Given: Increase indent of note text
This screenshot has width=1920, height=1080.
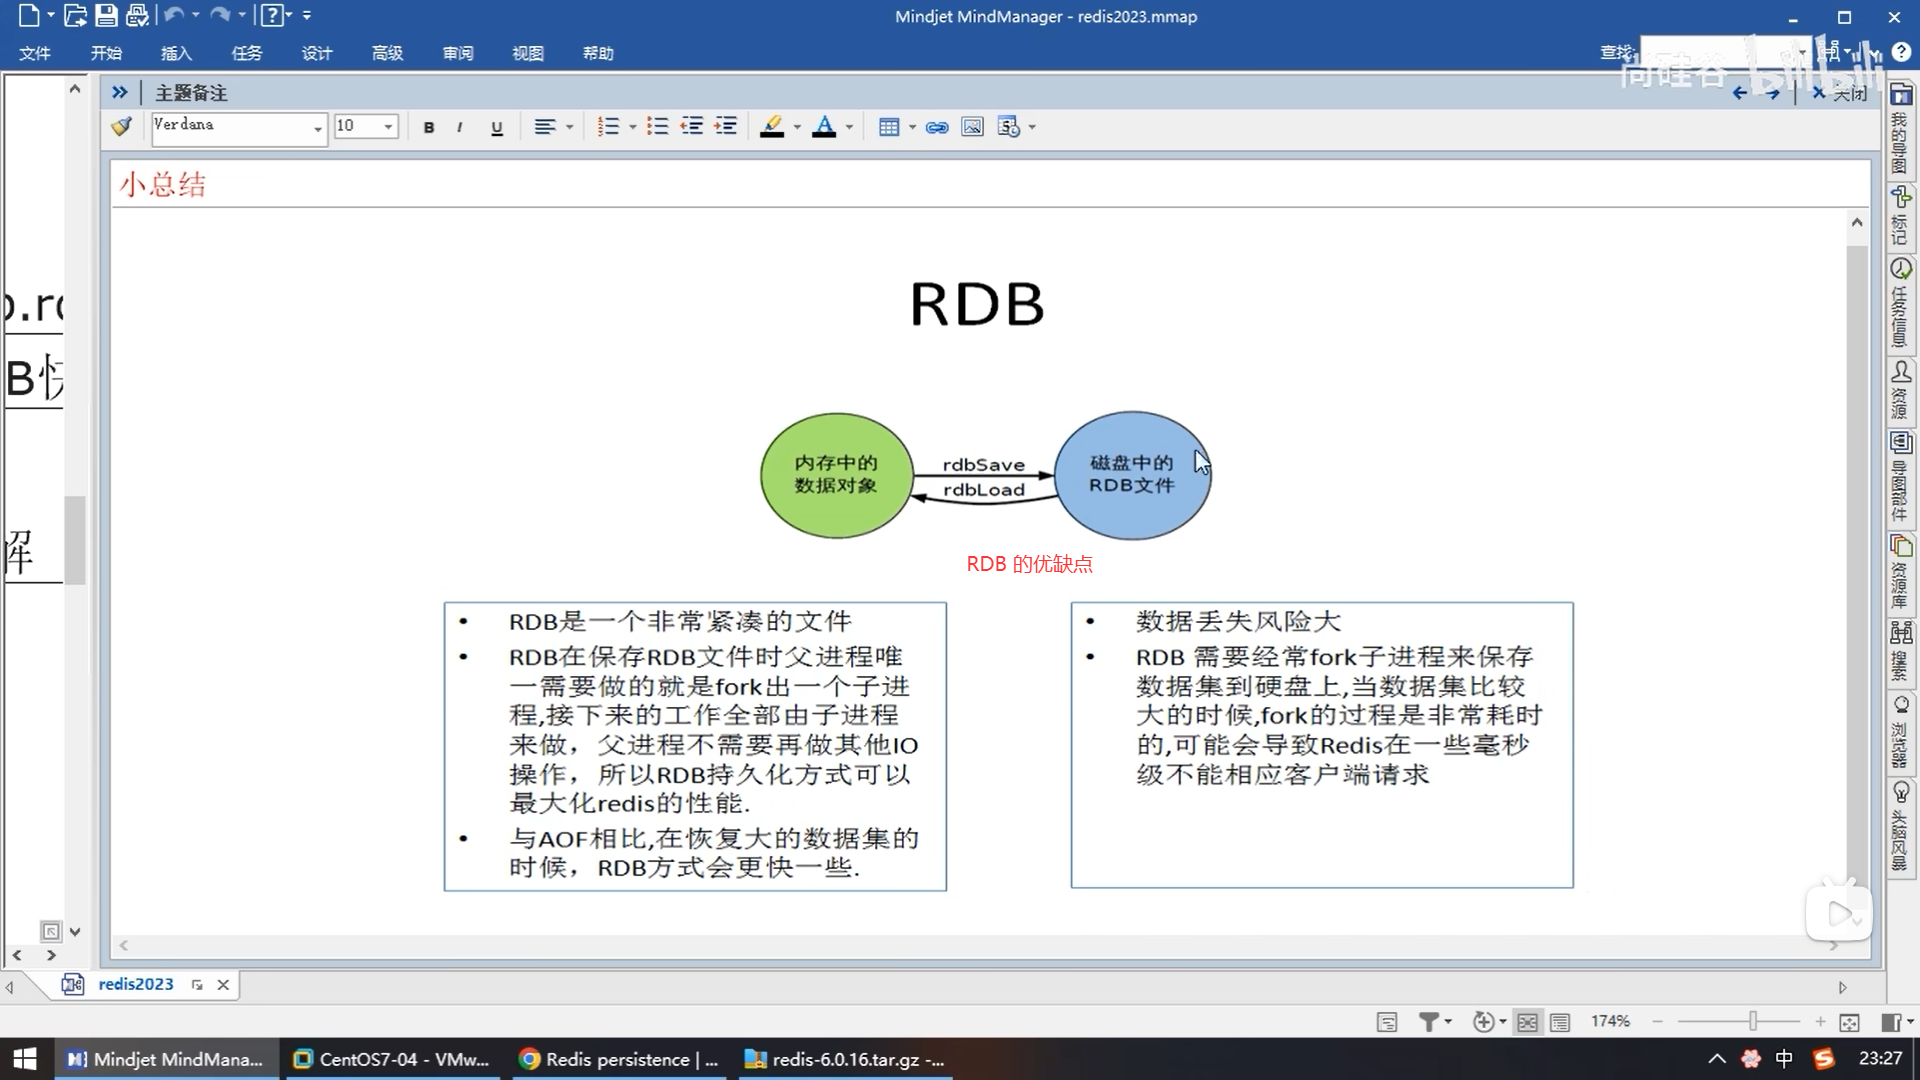Looking at the screenshot, I should point(726,127).
